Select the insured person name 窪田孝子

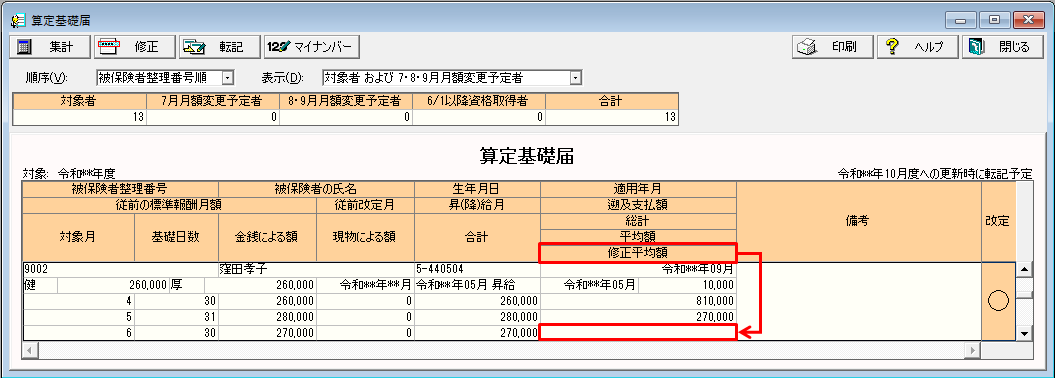click(x=244, y=269)
